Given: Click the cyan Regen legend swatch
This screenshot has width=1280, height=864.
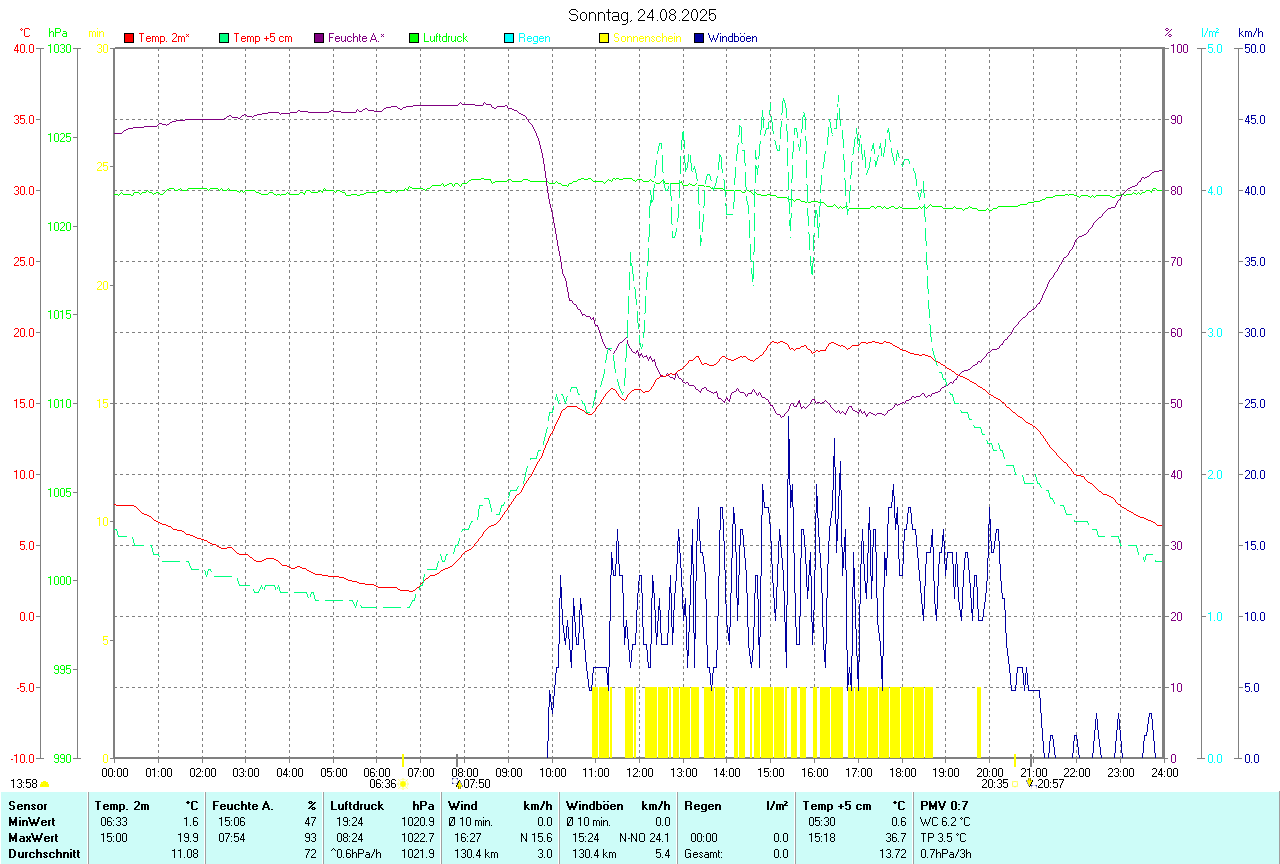Looking at the screenshot, I should pos(509,38).
